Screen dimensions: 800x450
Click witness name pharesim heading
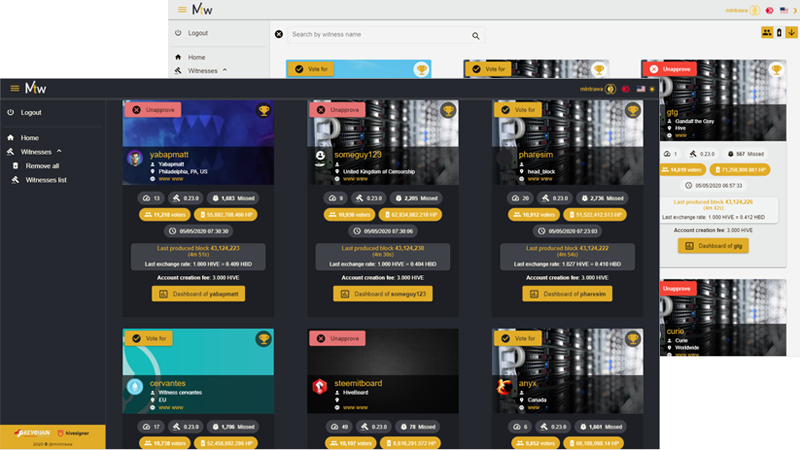pos(536,155)
